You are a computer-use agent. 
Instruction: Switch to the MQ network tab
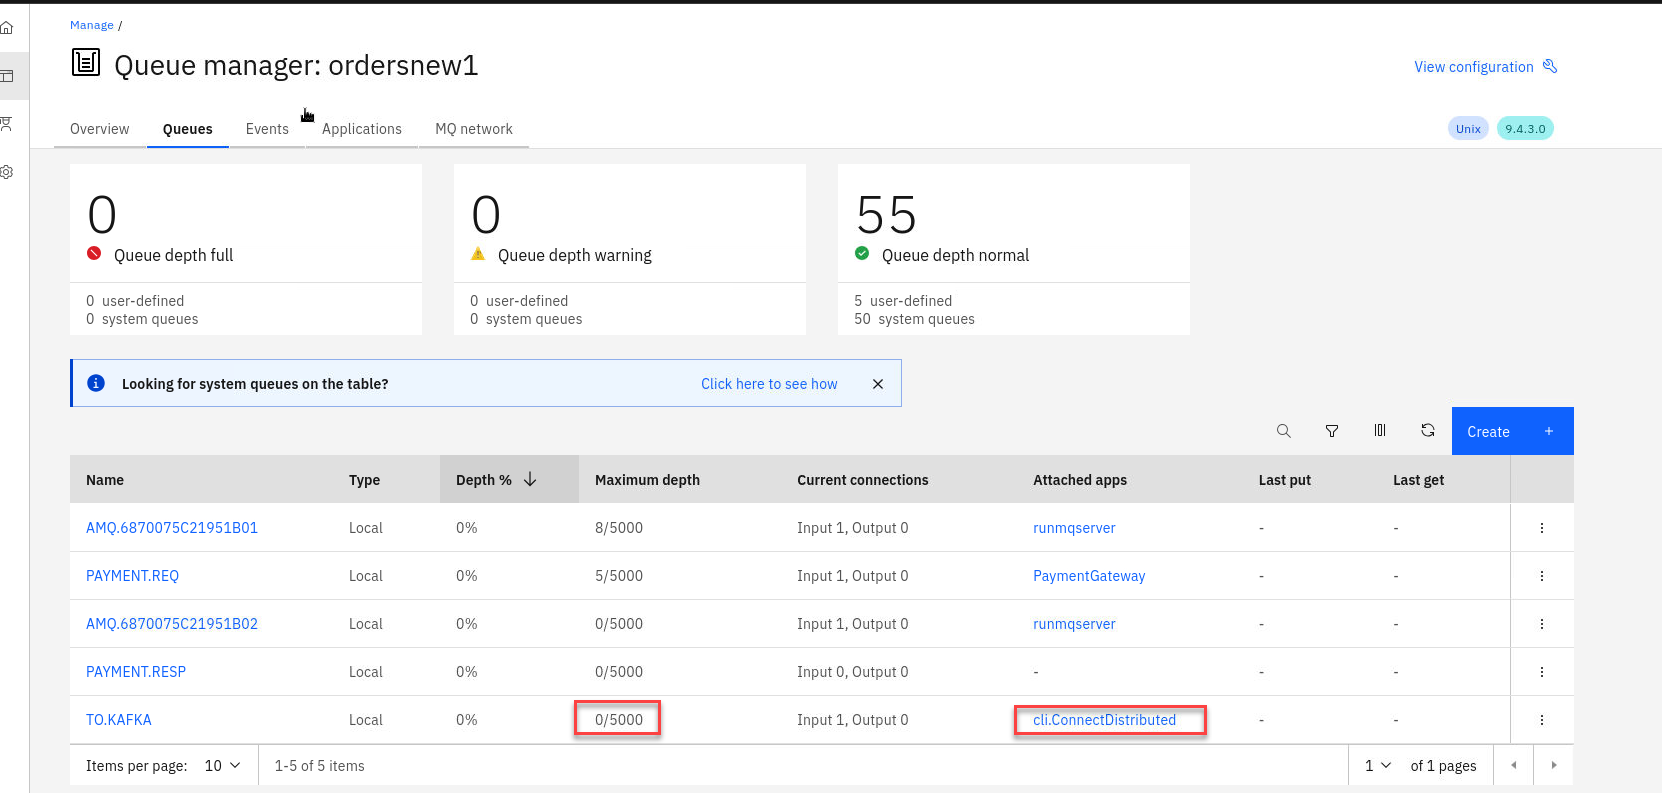tap(473, 129)
